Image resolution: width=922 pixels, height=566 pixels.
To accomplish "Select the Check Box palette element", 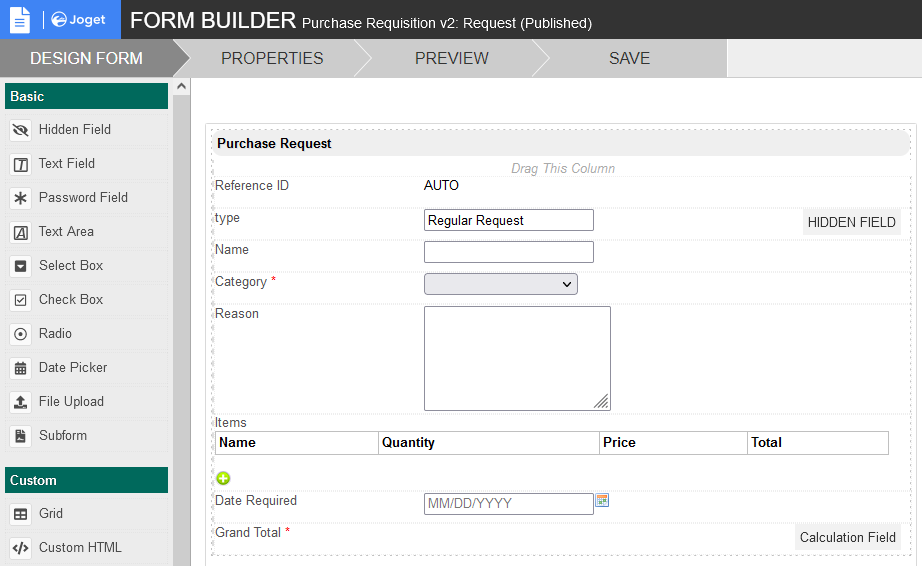I will click(x=70, y=300).
